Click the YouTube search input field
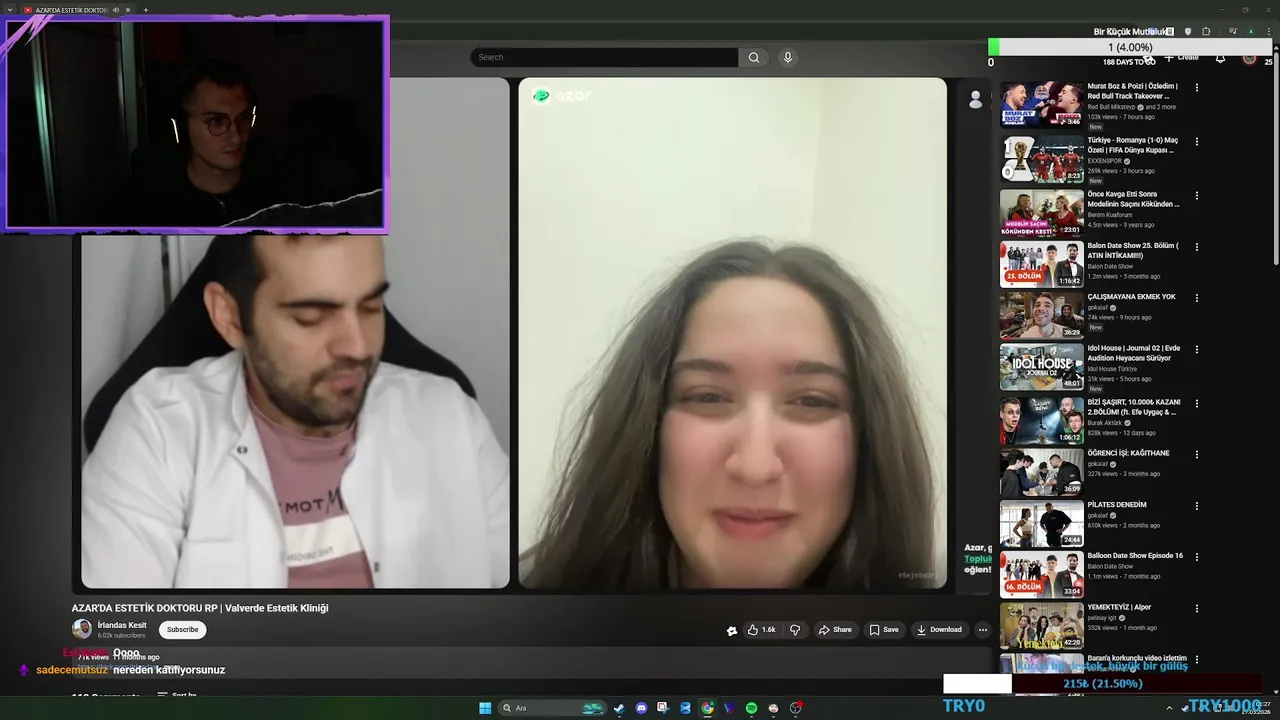 pyautogui.click(x=604, y=57)
